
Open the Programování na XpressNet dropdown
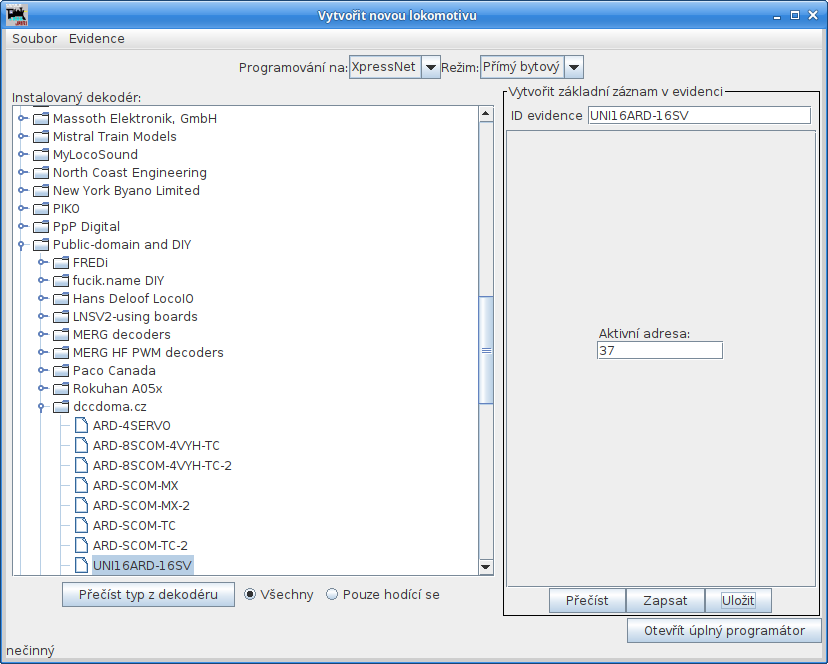pos(430,67)
